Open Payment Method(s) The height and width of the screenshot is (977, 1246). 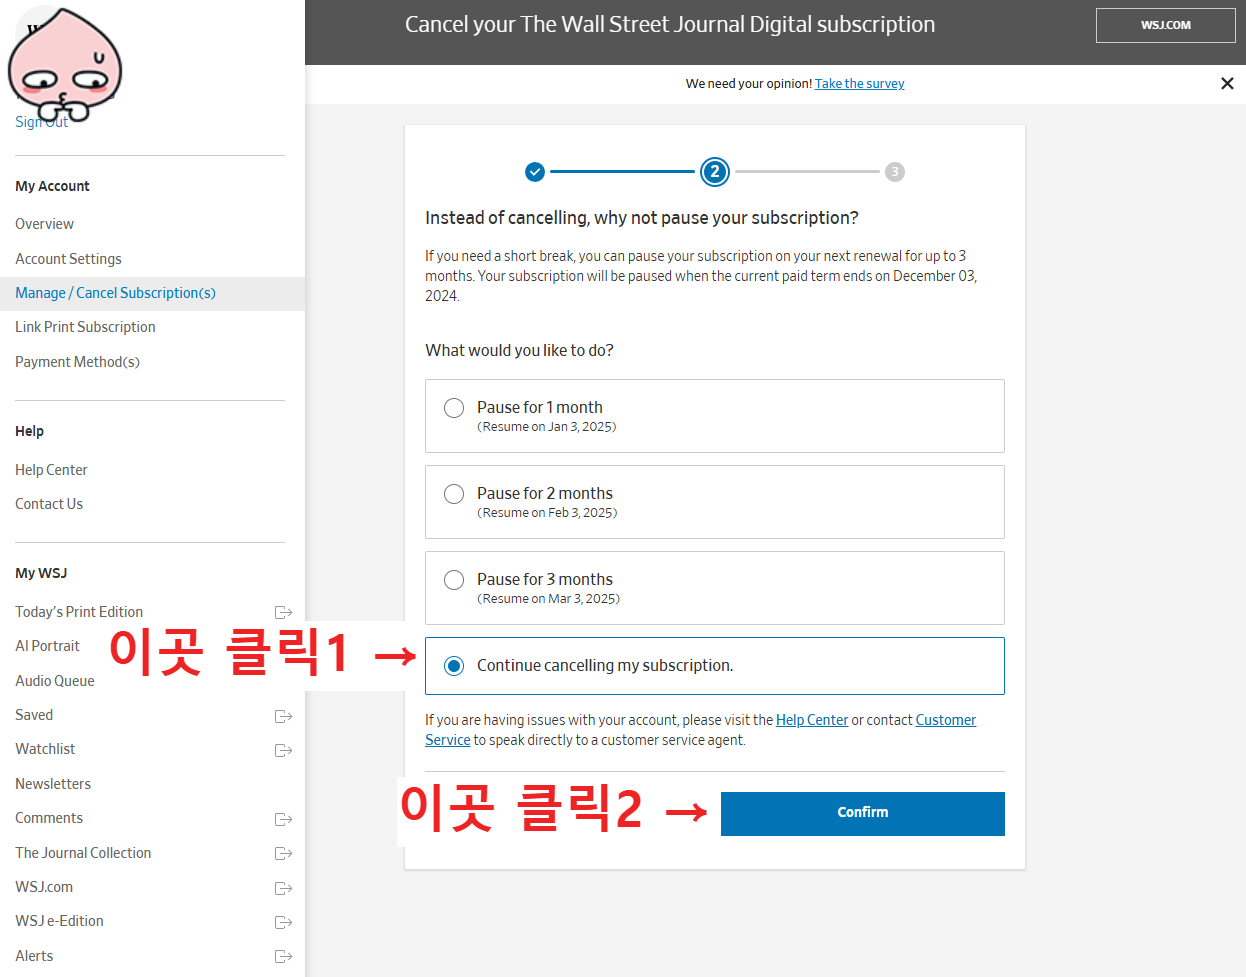77,362
